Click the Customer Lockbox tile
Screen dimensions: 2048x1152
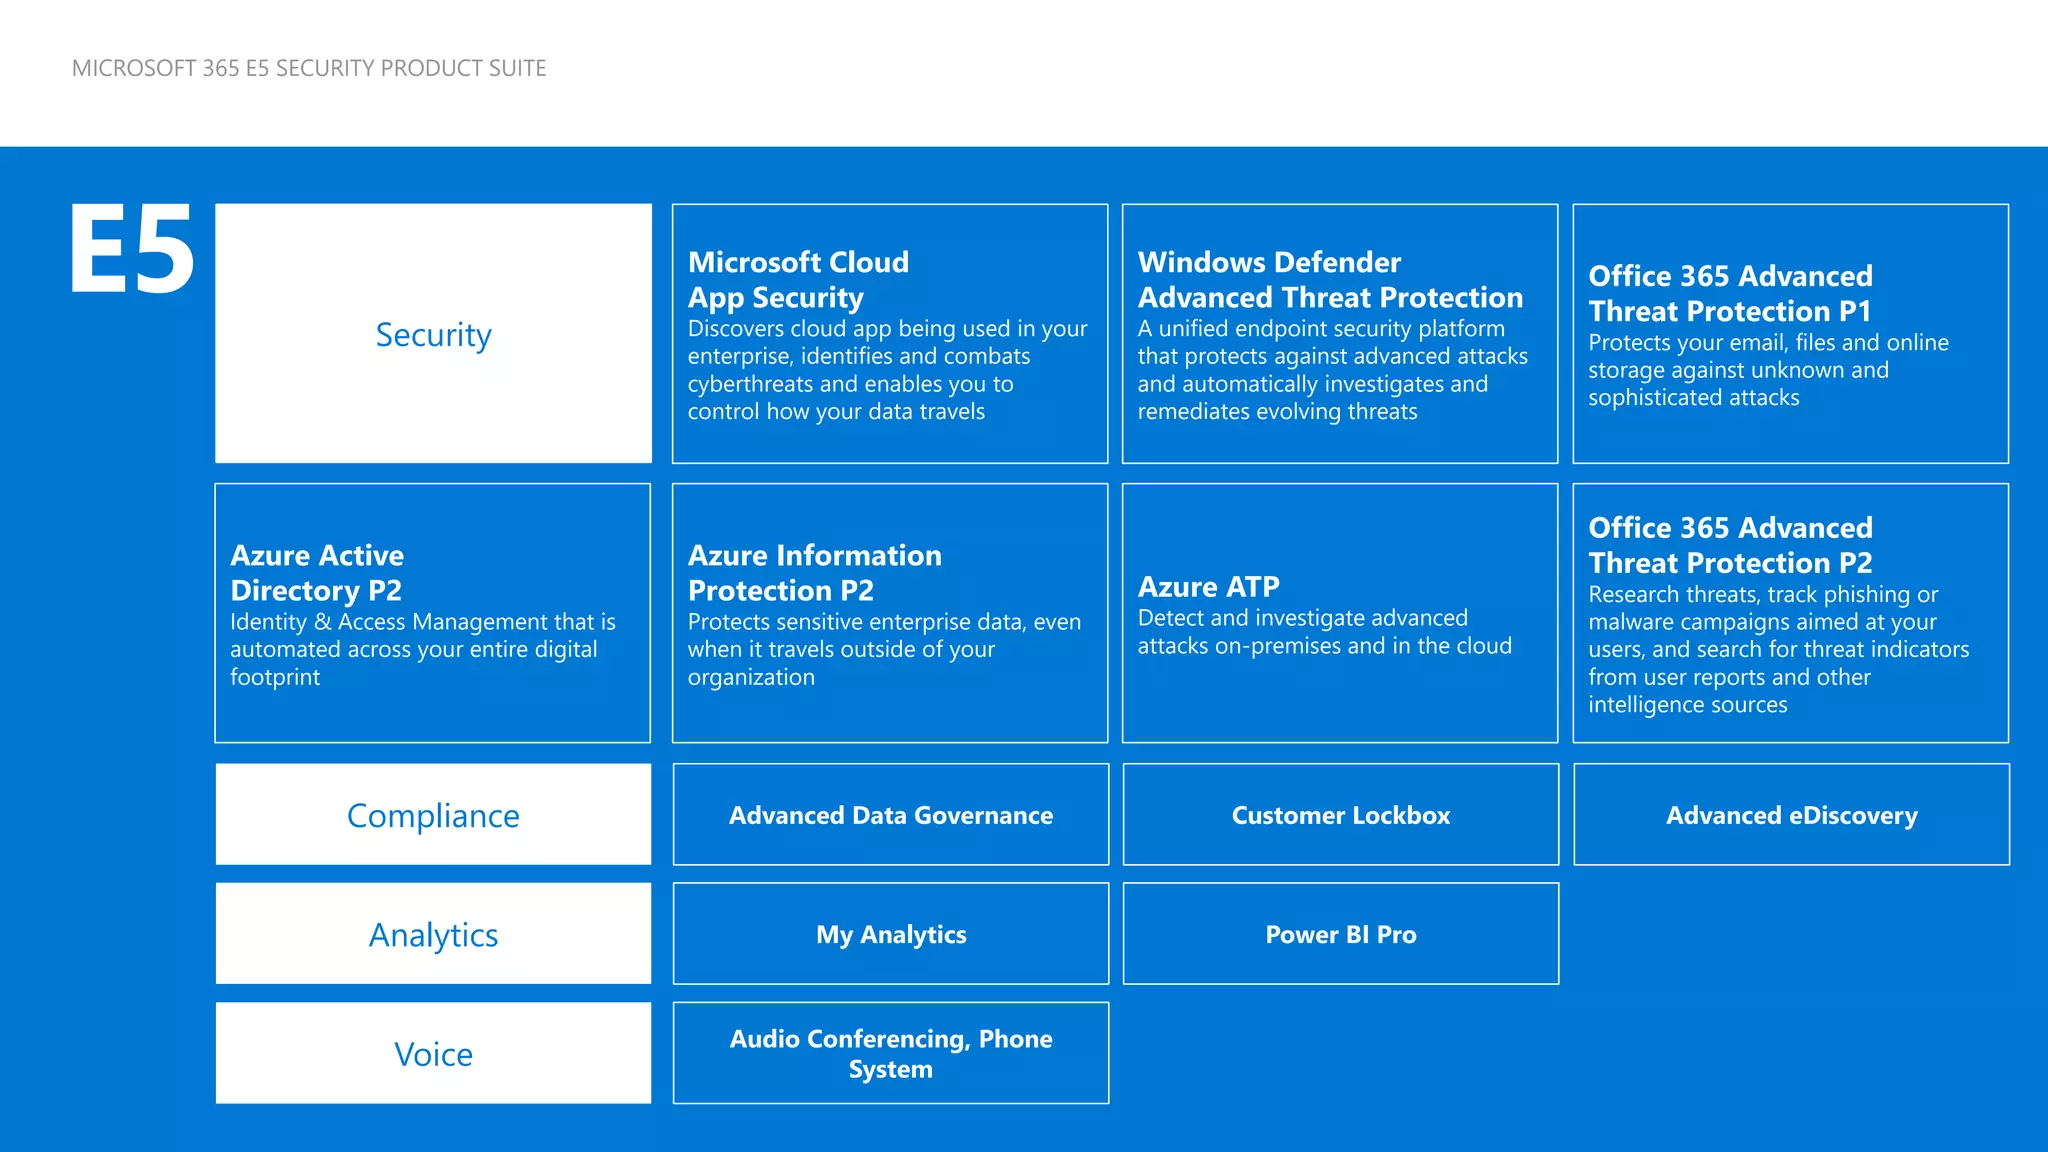click(x=1340, y=814)
